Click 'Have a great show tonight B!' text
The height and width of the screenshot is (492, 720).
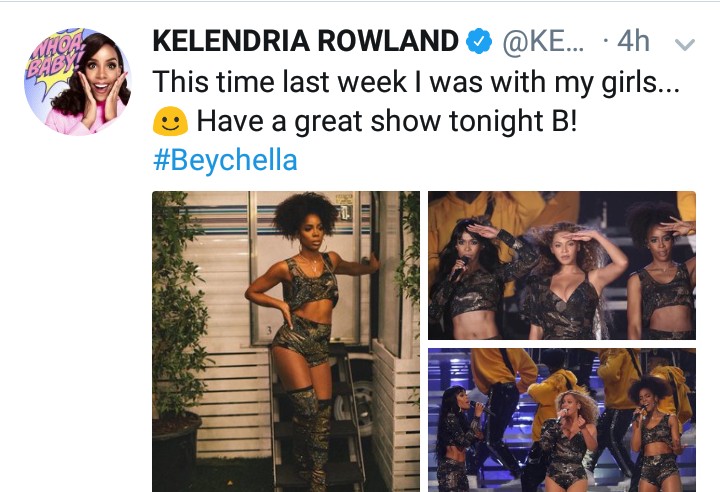[x=386, y=121]
